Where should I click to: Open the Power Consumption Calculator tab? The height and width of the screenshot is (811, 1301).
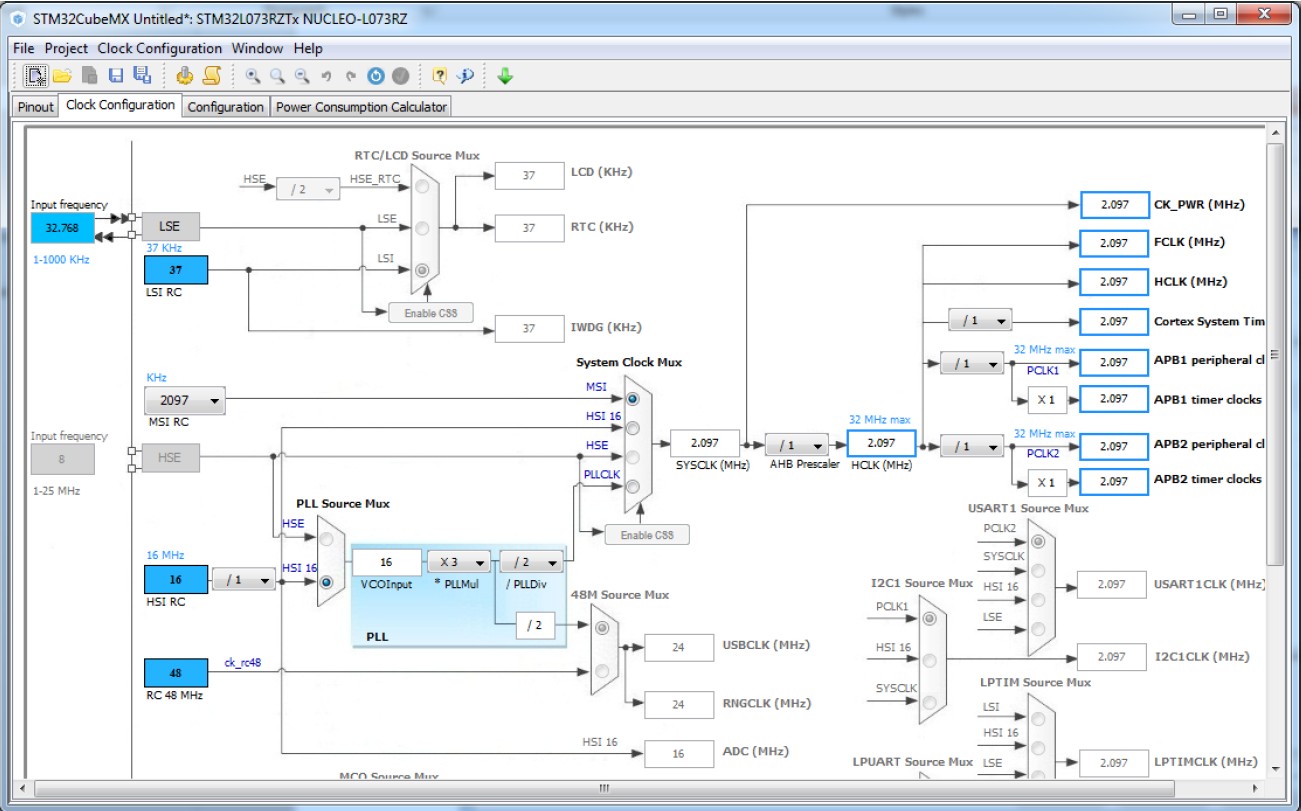point(361,106)
